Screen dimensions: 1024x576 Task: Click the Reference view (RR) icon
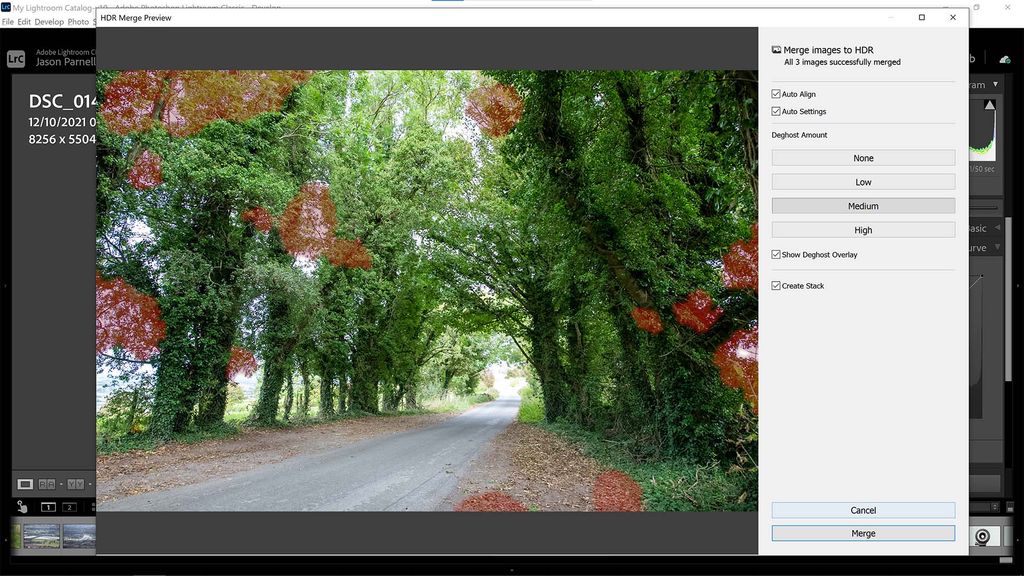(x=49, y=484)
